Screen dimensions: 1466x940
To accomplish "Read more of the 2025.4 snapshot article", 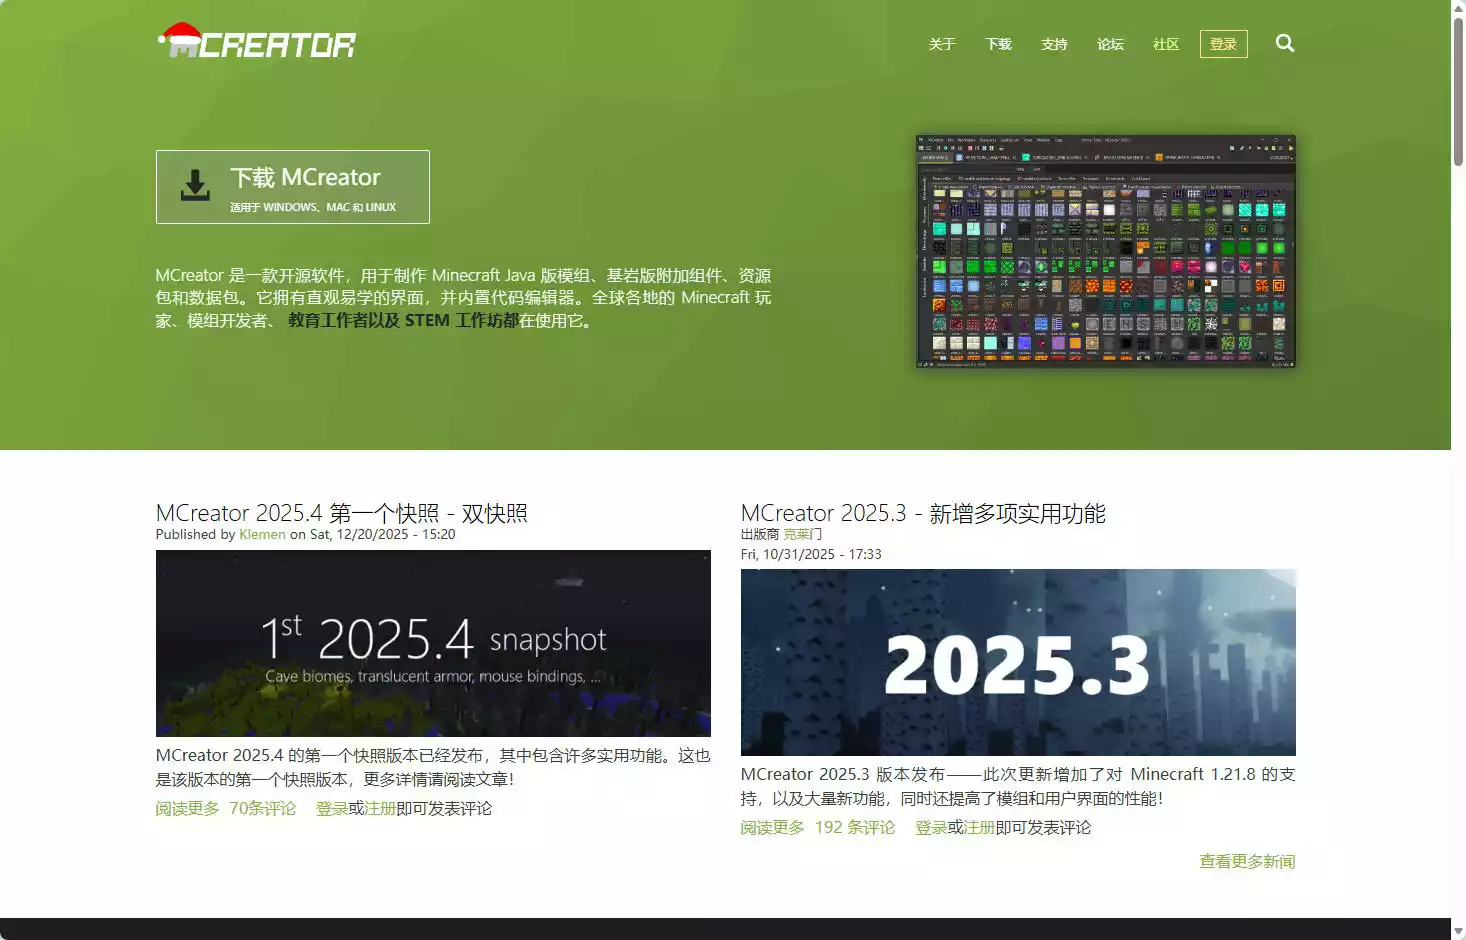I will [187, 808].
